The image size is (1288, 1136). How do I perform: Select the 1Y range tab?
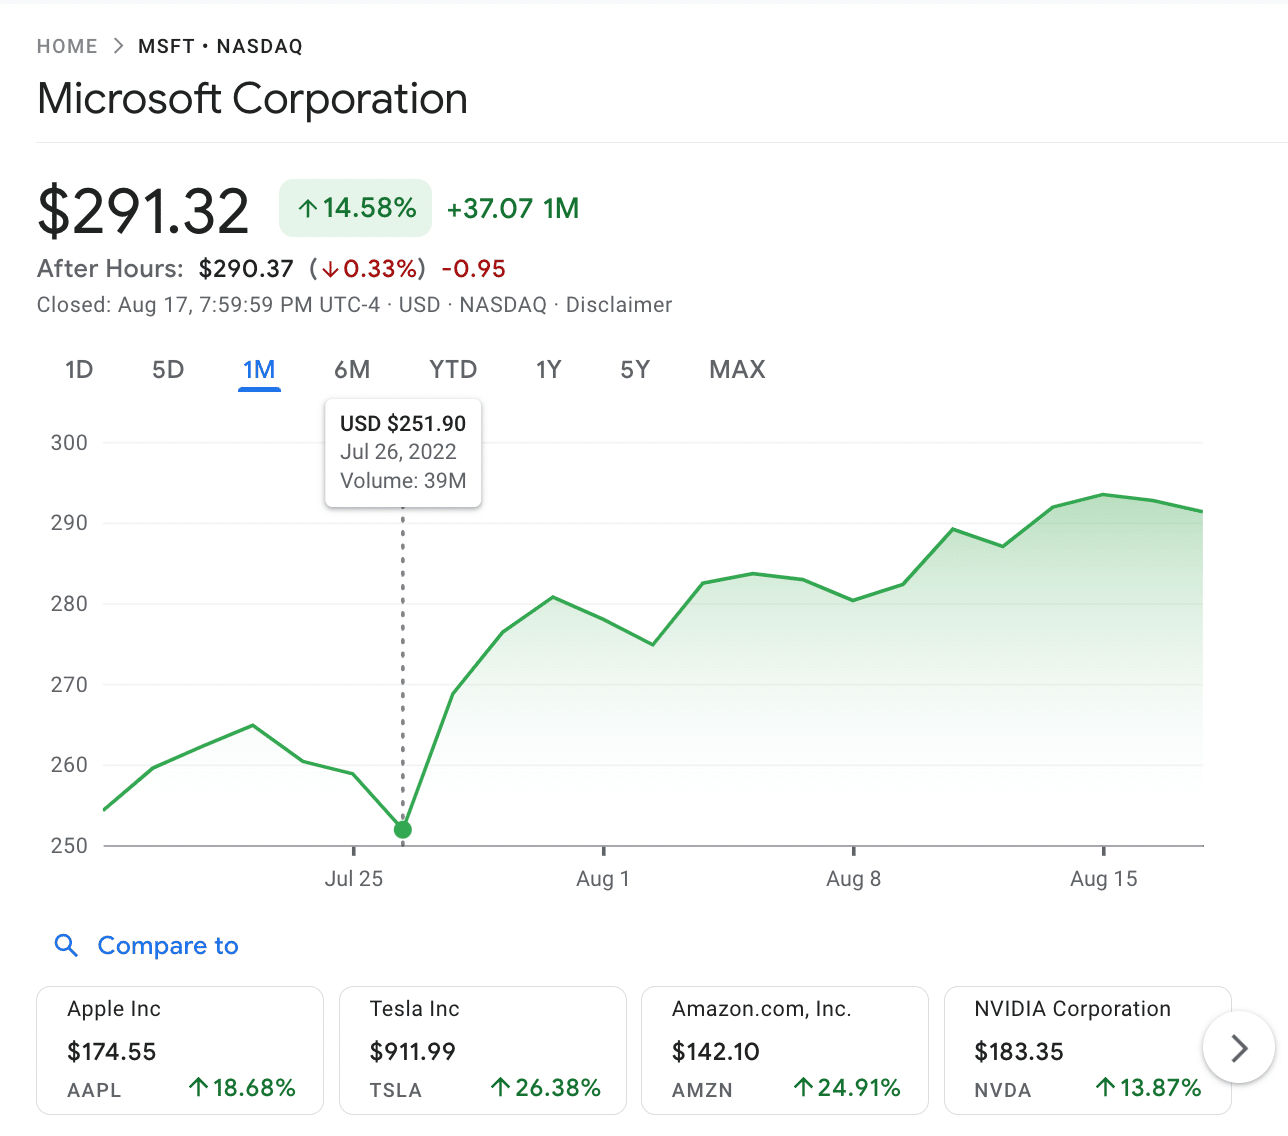click(x=548, y=370)
